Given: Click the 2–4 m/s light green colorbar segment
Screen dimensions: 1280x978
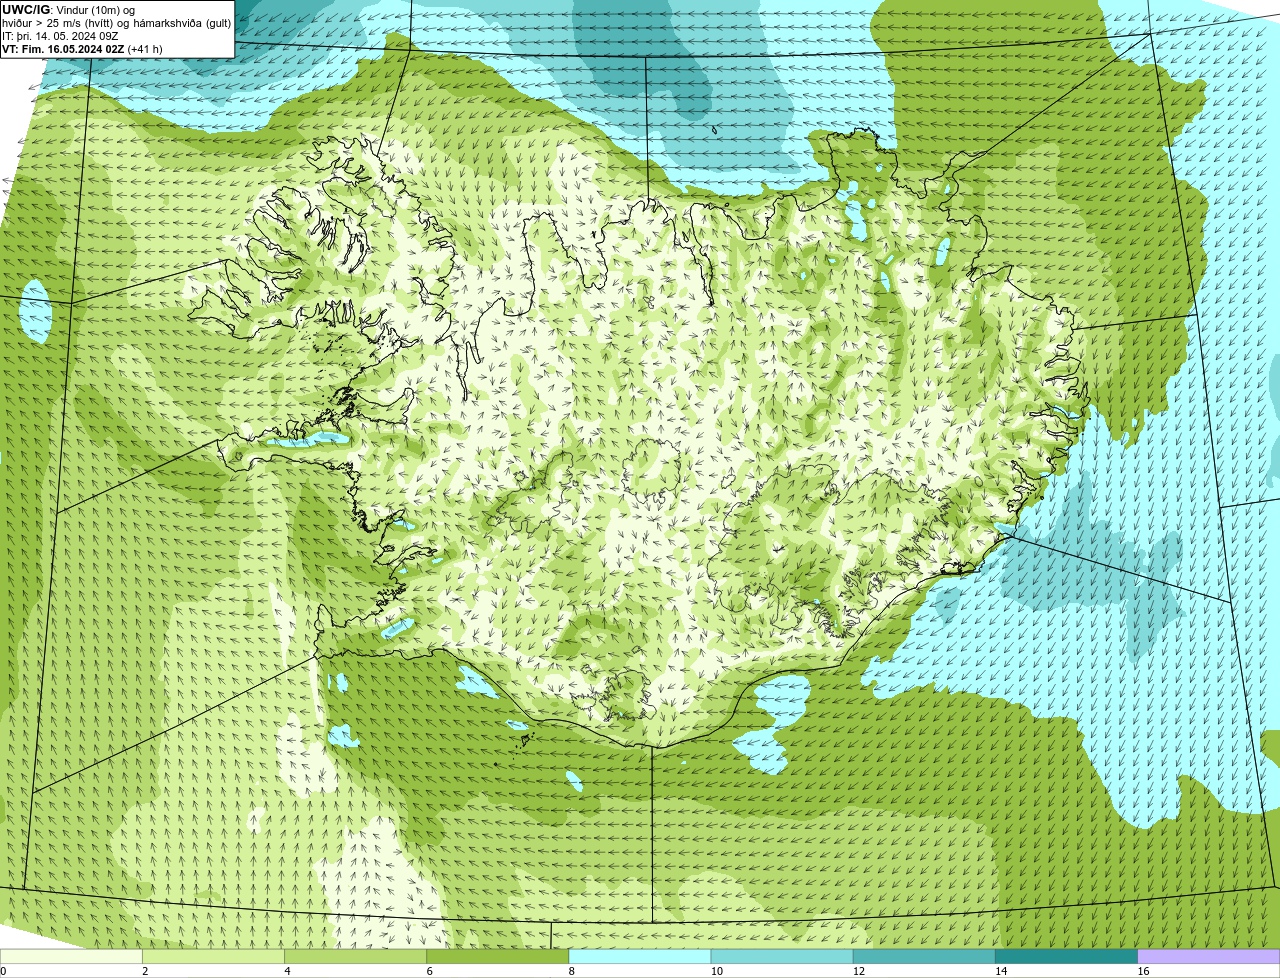Looking at the screenshot, I should coord(213,956).
